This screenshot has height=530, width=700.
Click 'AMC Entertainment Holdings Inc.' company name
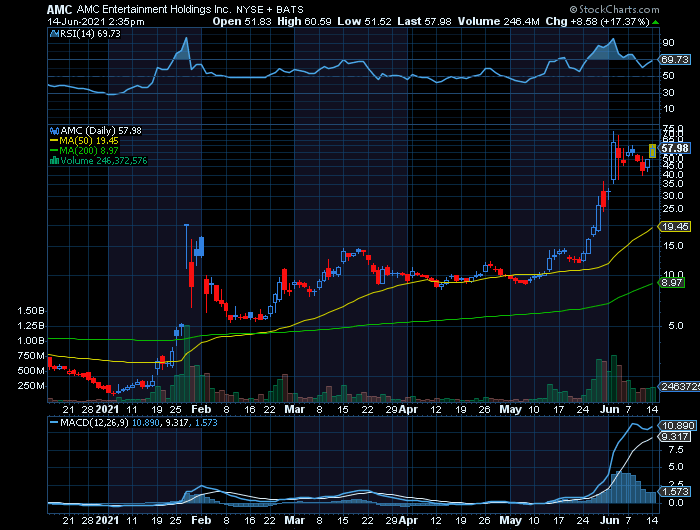click(x=154, y=9)
